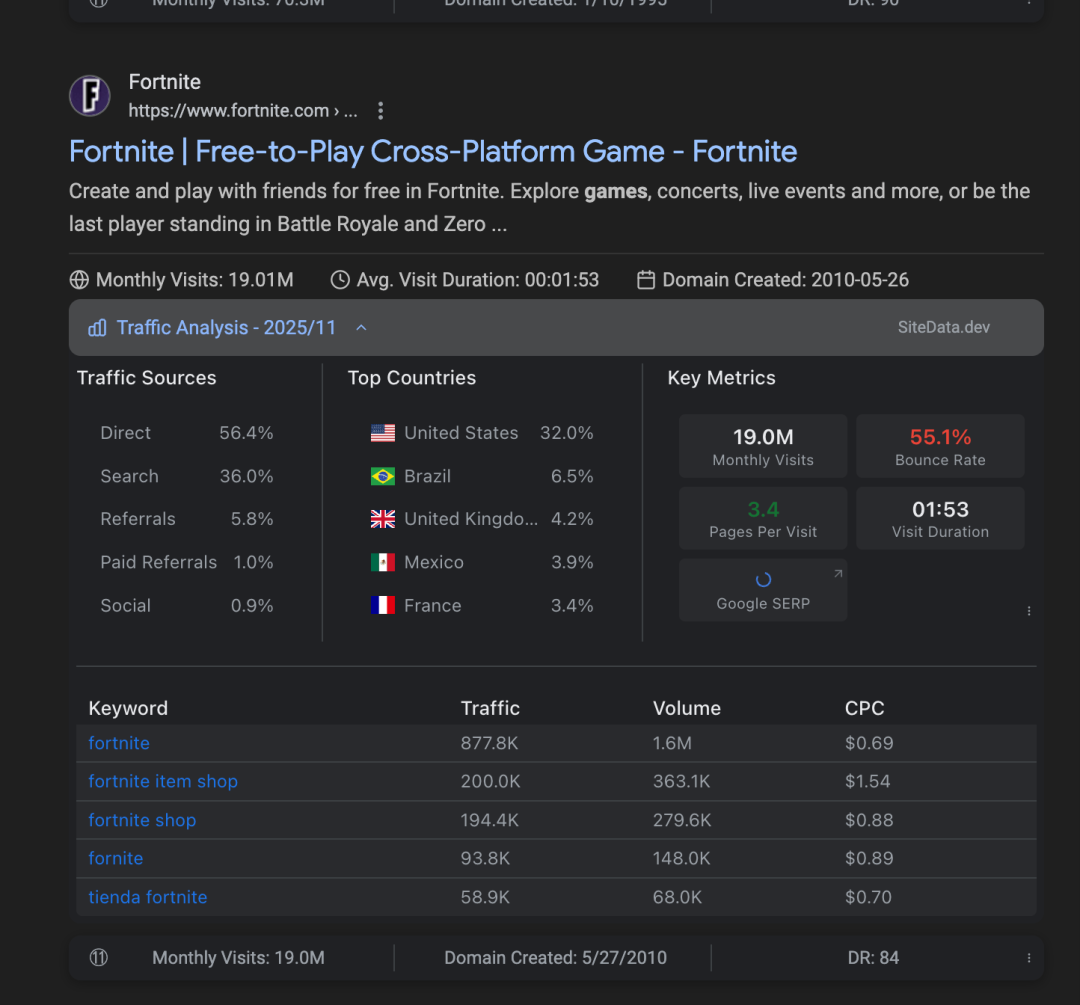Click the Direct 56.4% traffic source row

tap(187, 433)
